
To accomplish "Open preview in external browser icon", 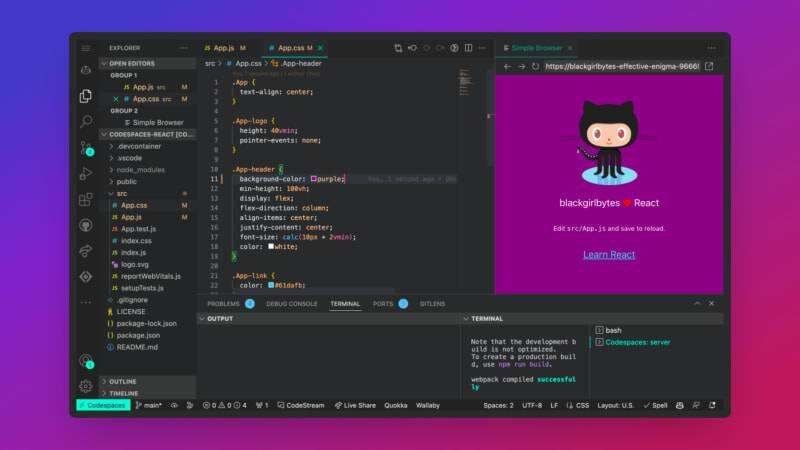I will coord(709,66).
